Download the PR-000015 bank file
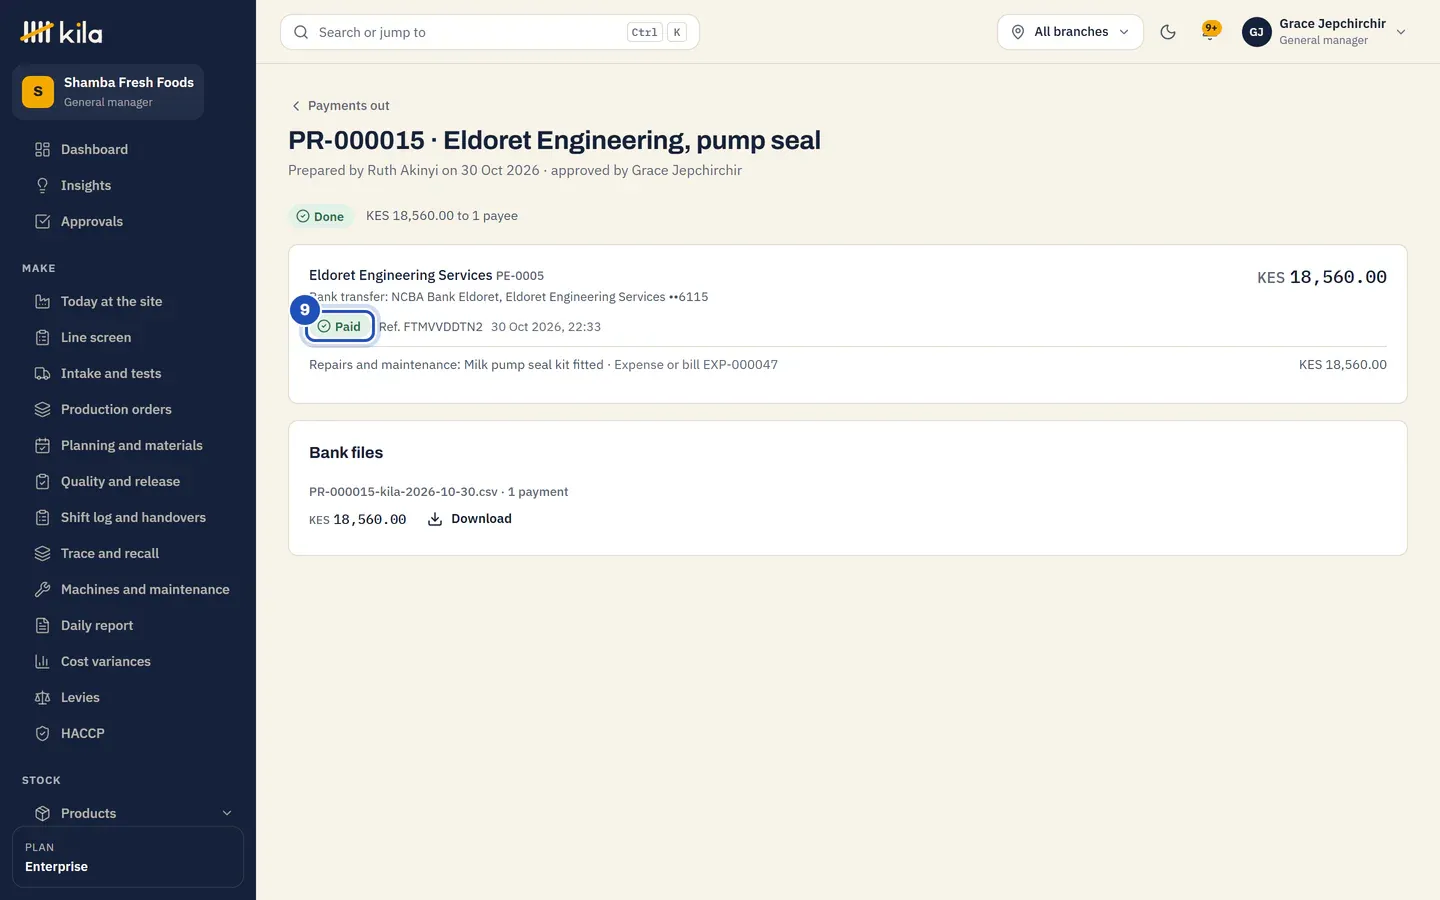1440x900 pixels. pos(470,519)
